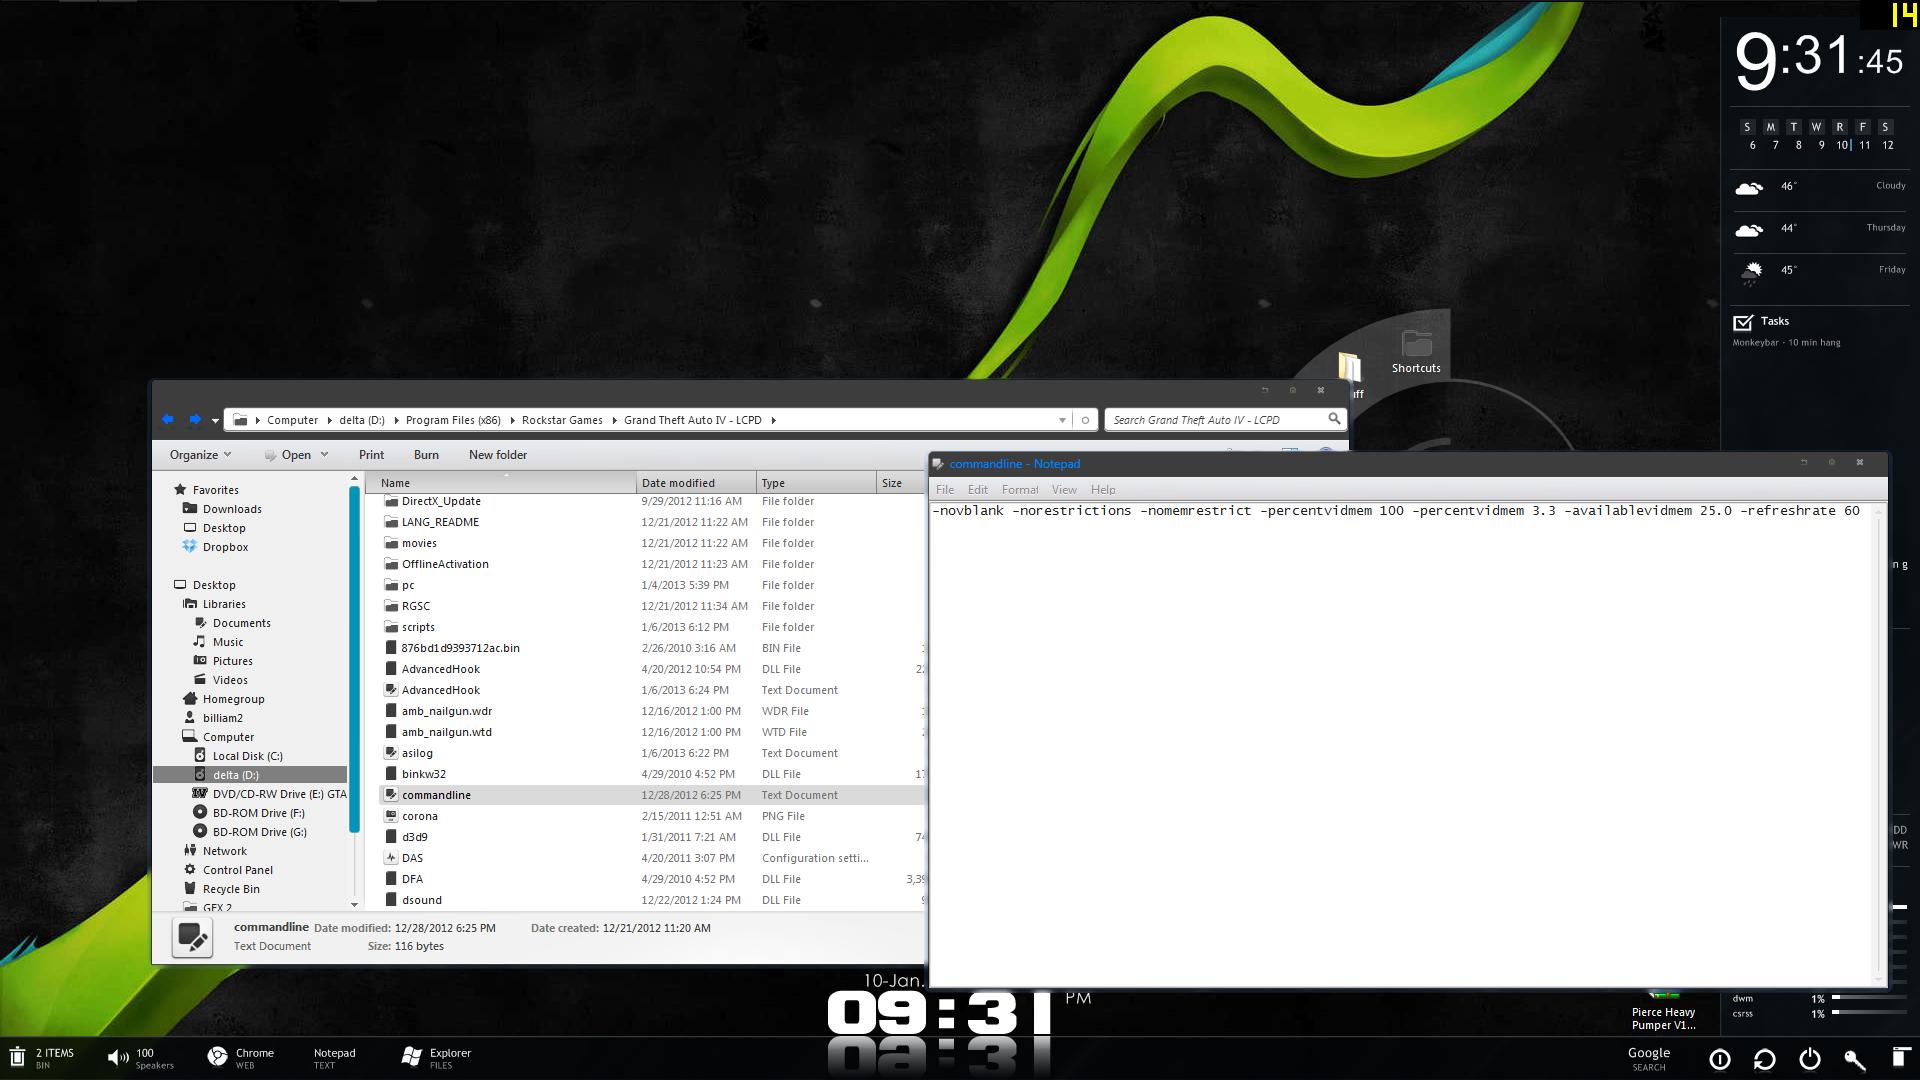The width and height of the screenshot is (1920, 1080).
Task: Open Notepad File menu
Action: point(945,490)
